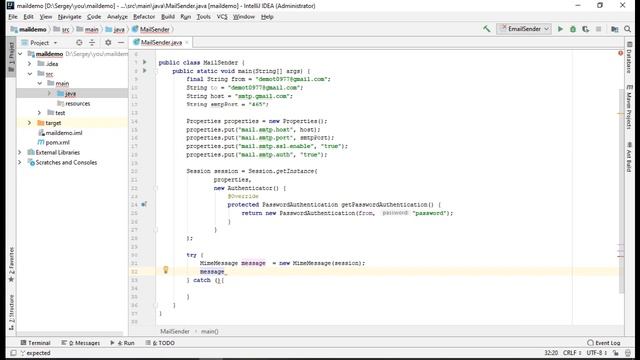
Task: Click the red error indicator top-right of editor
Action: (620, 53)
